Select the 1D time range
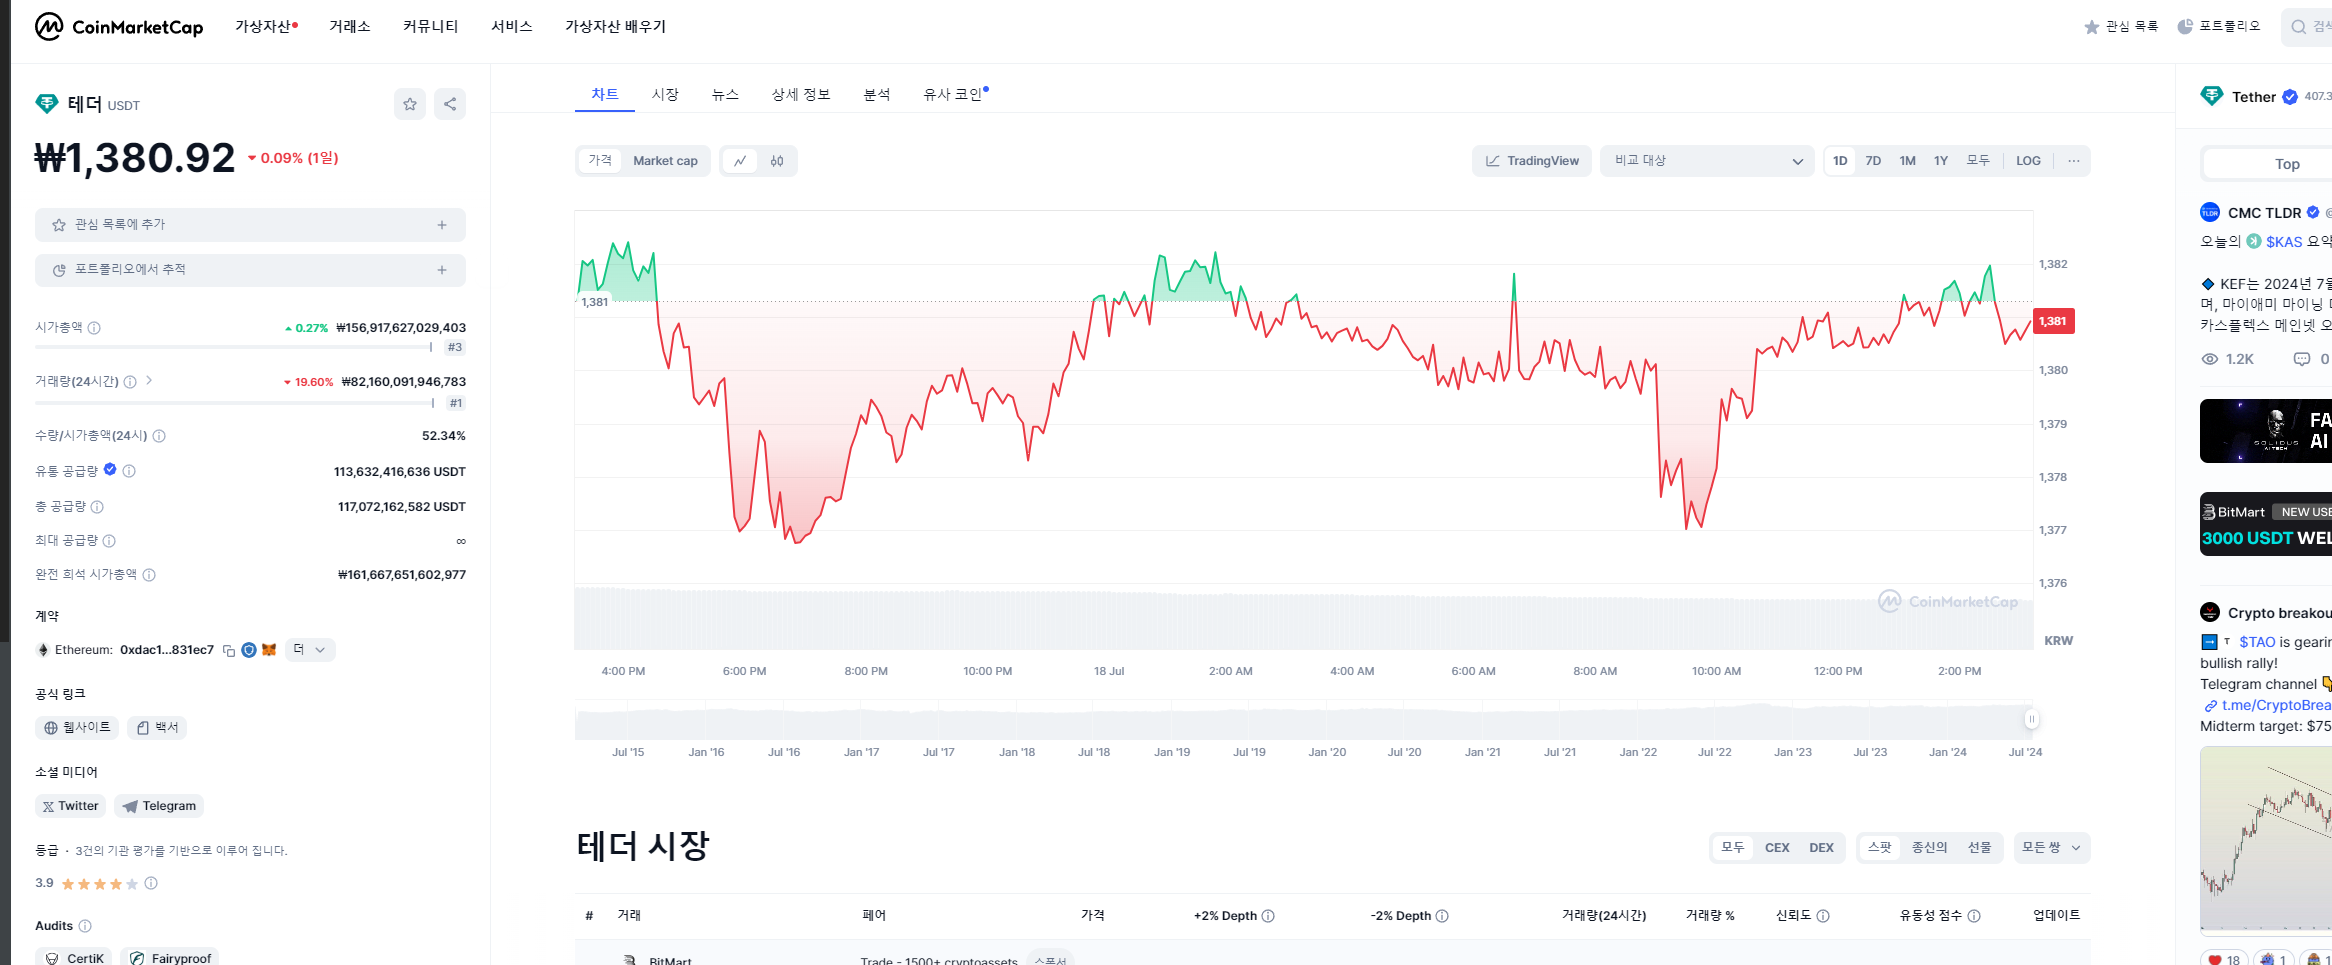Viewport: 2332px width, 965px height. pyautogui.click(x=1840, y=161)
